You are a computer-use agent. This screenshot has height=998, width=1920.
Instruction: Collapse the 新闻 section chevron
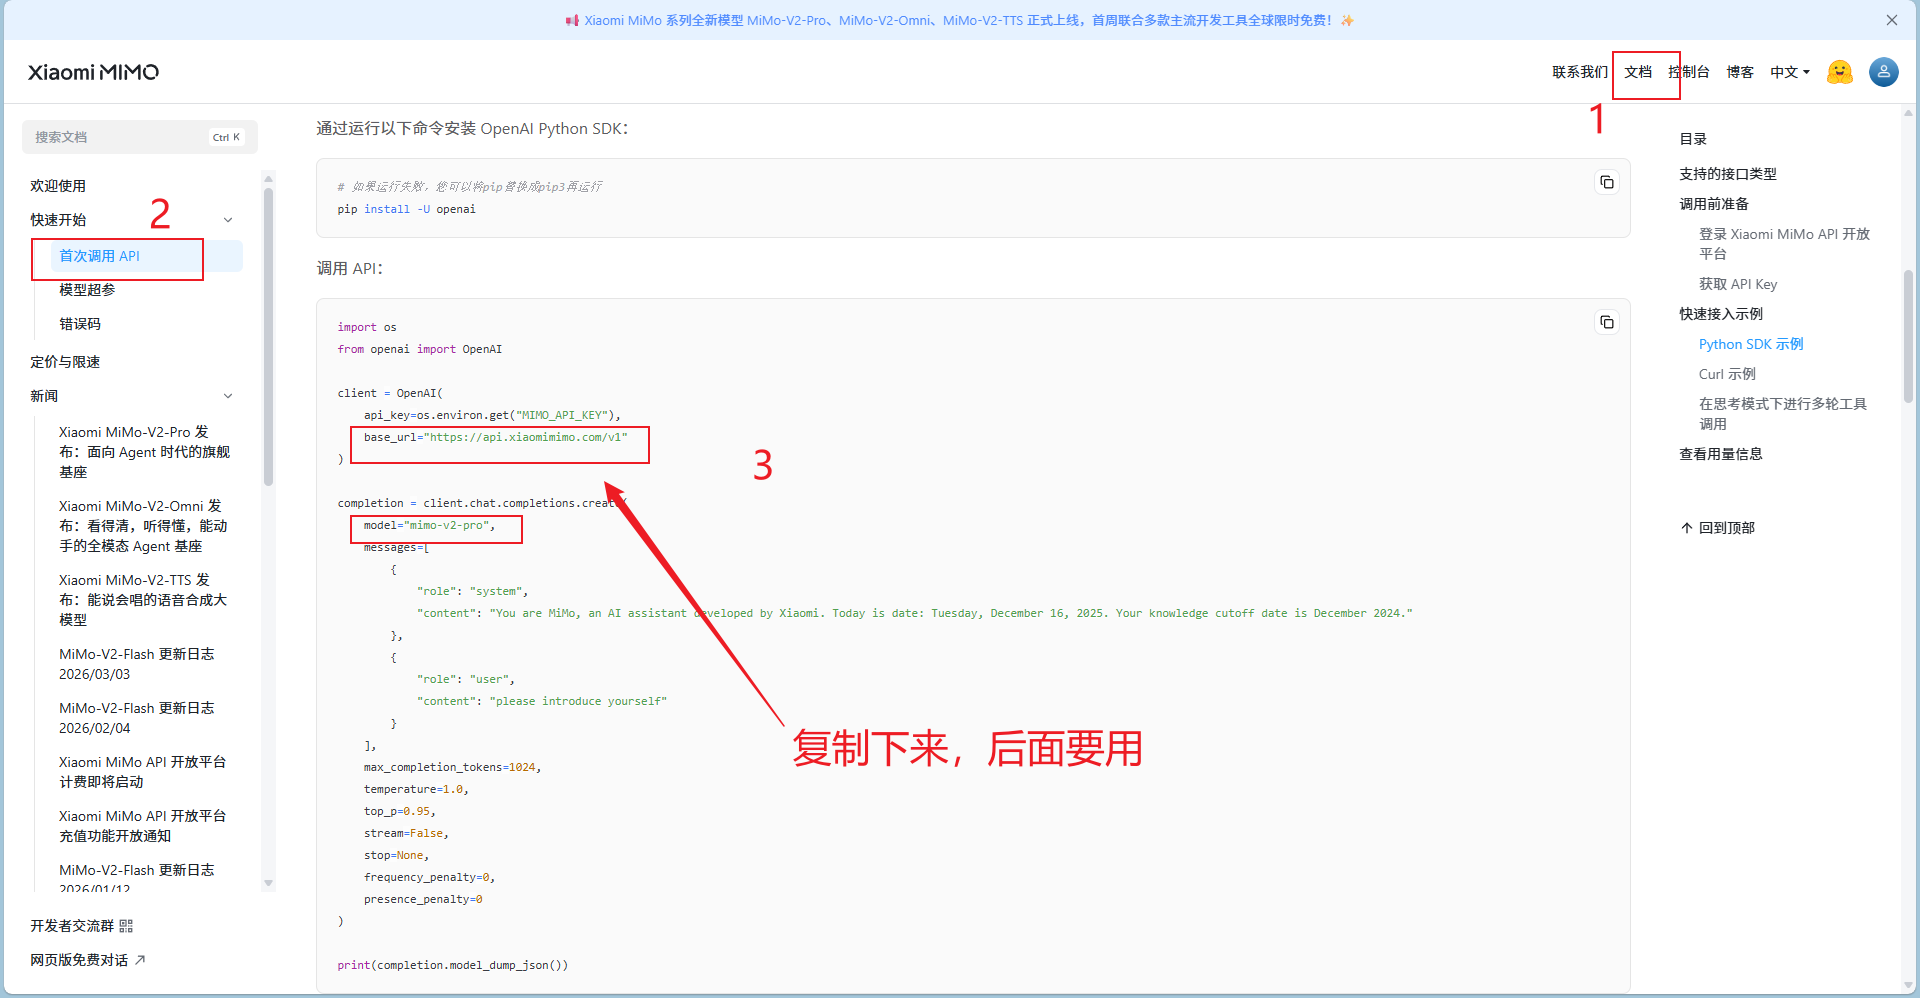228,396
